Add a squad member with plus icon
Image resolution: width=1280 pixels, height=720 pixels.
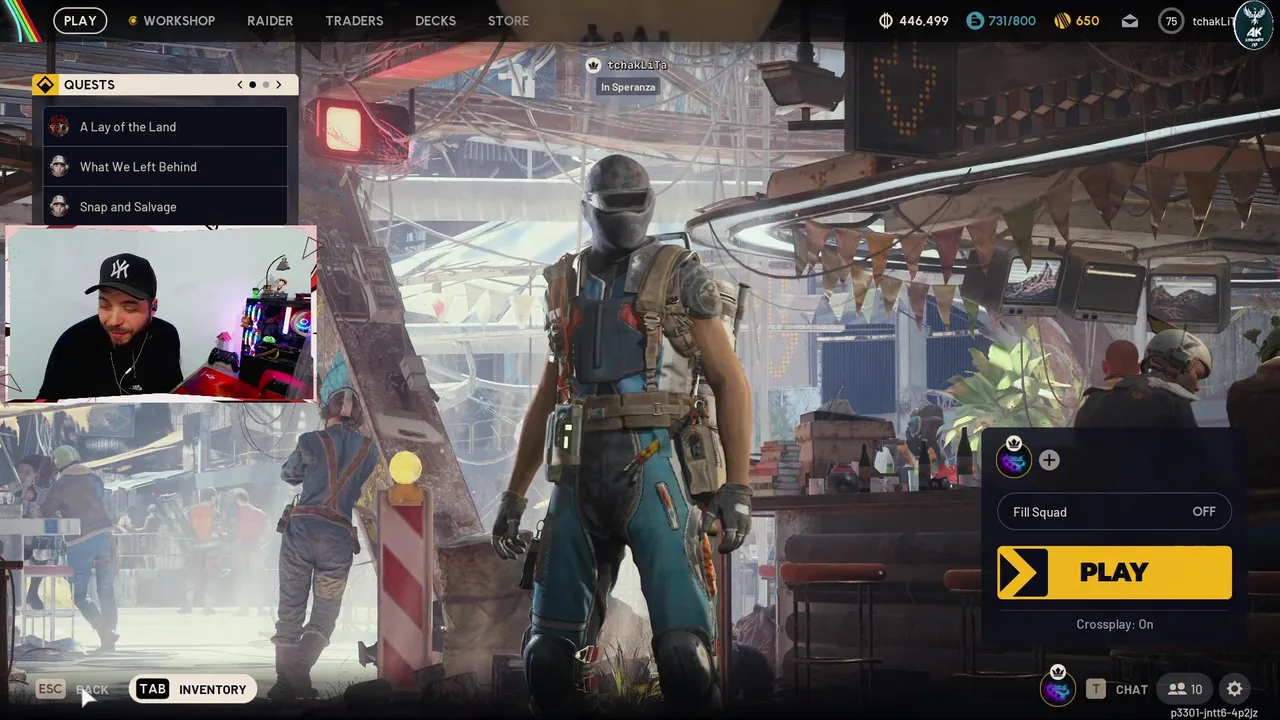click(1048, 460)
